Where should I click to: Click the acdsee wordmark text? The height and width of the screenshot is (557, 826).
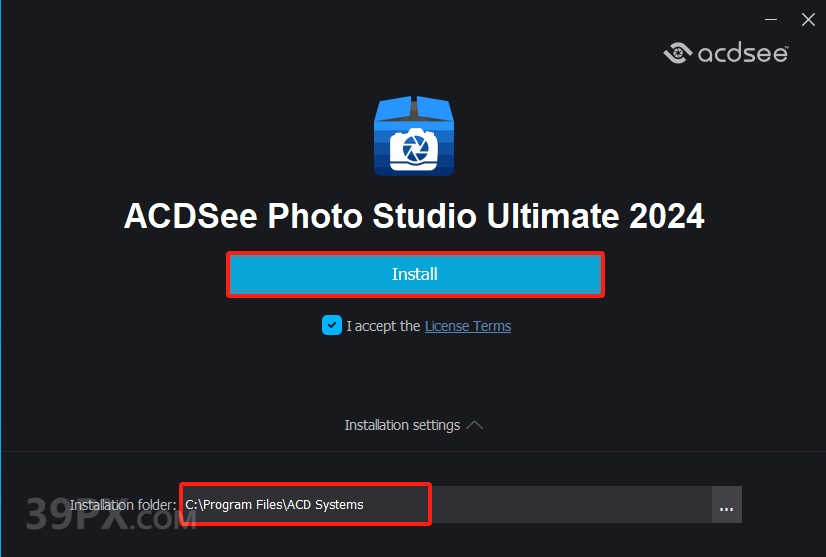click(743, 53)
